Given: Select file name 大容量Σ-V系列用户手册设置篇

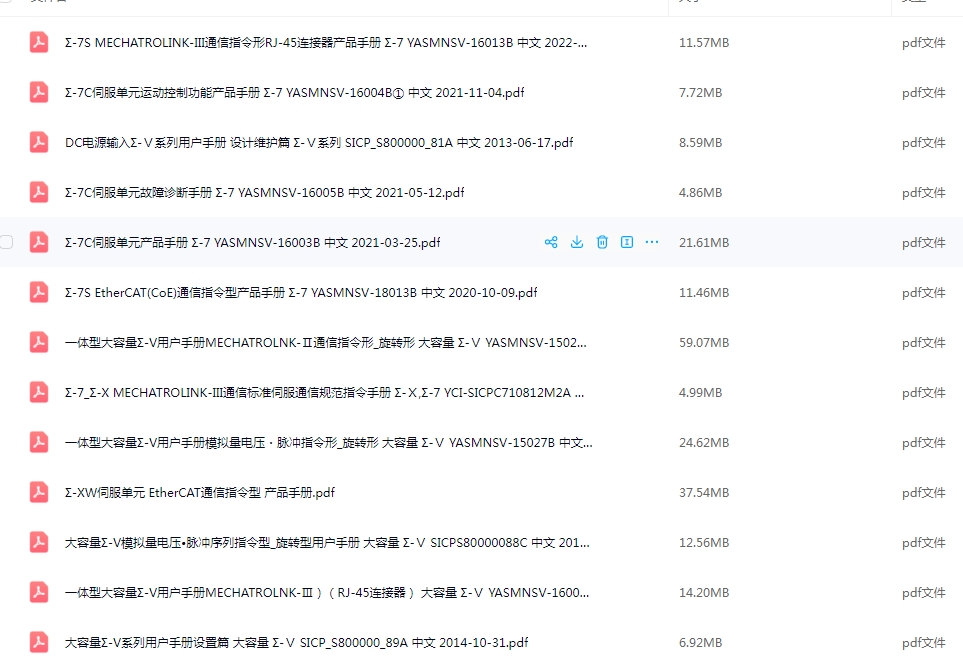Looking at the screenshot, I should pyautogui.click(x=297, y=643).
